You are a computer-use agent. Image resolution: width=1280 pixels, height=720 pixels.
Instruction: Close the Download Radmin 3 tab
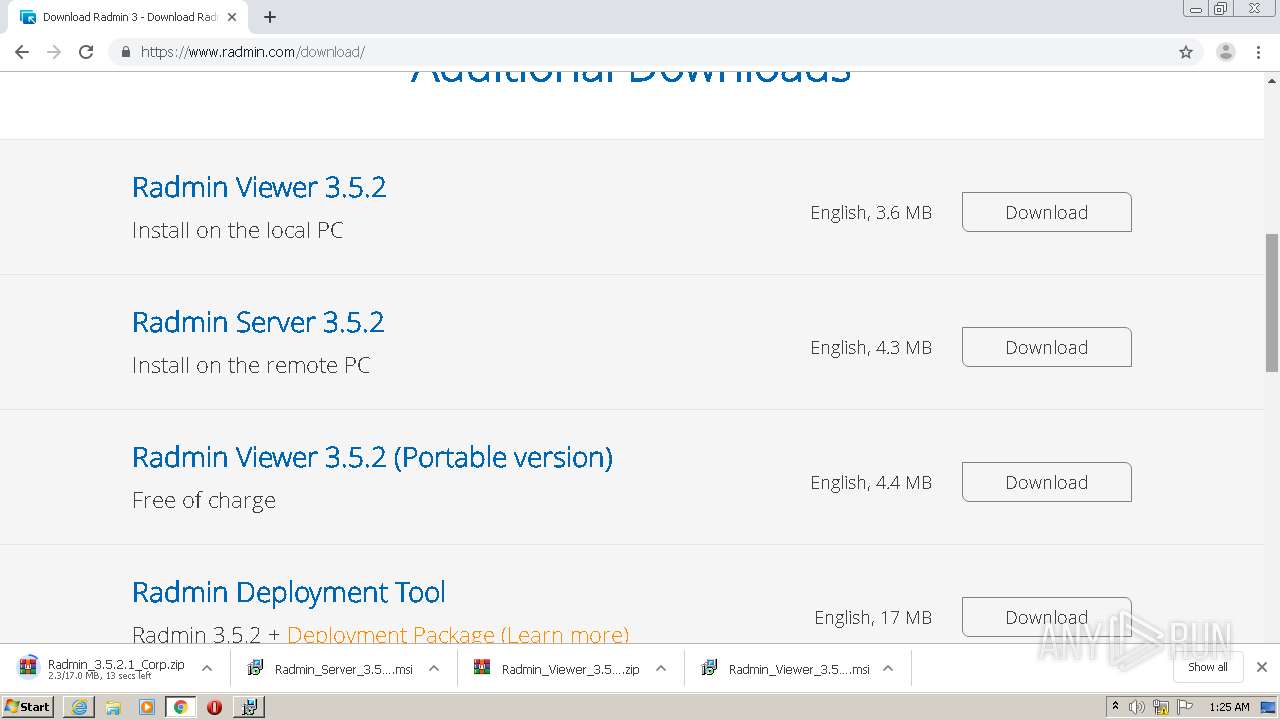click(x=233, y=17)
